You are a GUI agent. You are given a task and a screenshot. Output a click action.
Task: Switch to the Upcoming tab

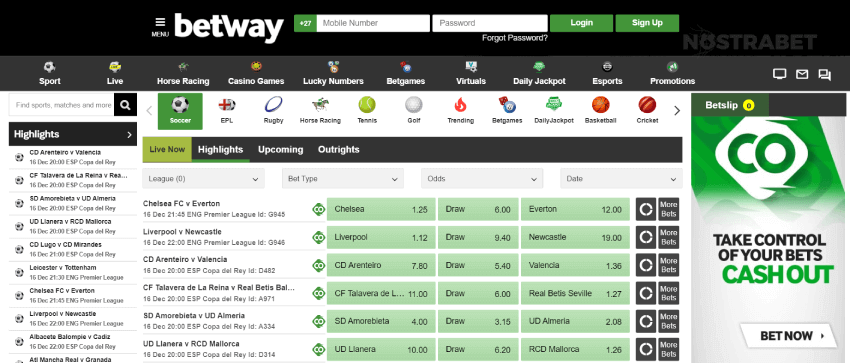tap(281, 150)
